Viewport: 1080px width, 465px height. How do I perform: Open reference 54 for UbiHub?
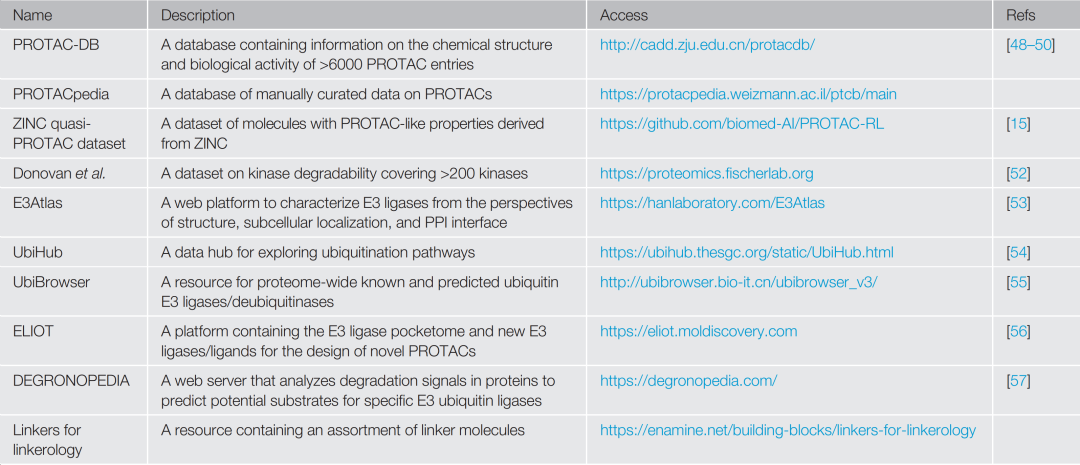click(x=1018, y=252)
